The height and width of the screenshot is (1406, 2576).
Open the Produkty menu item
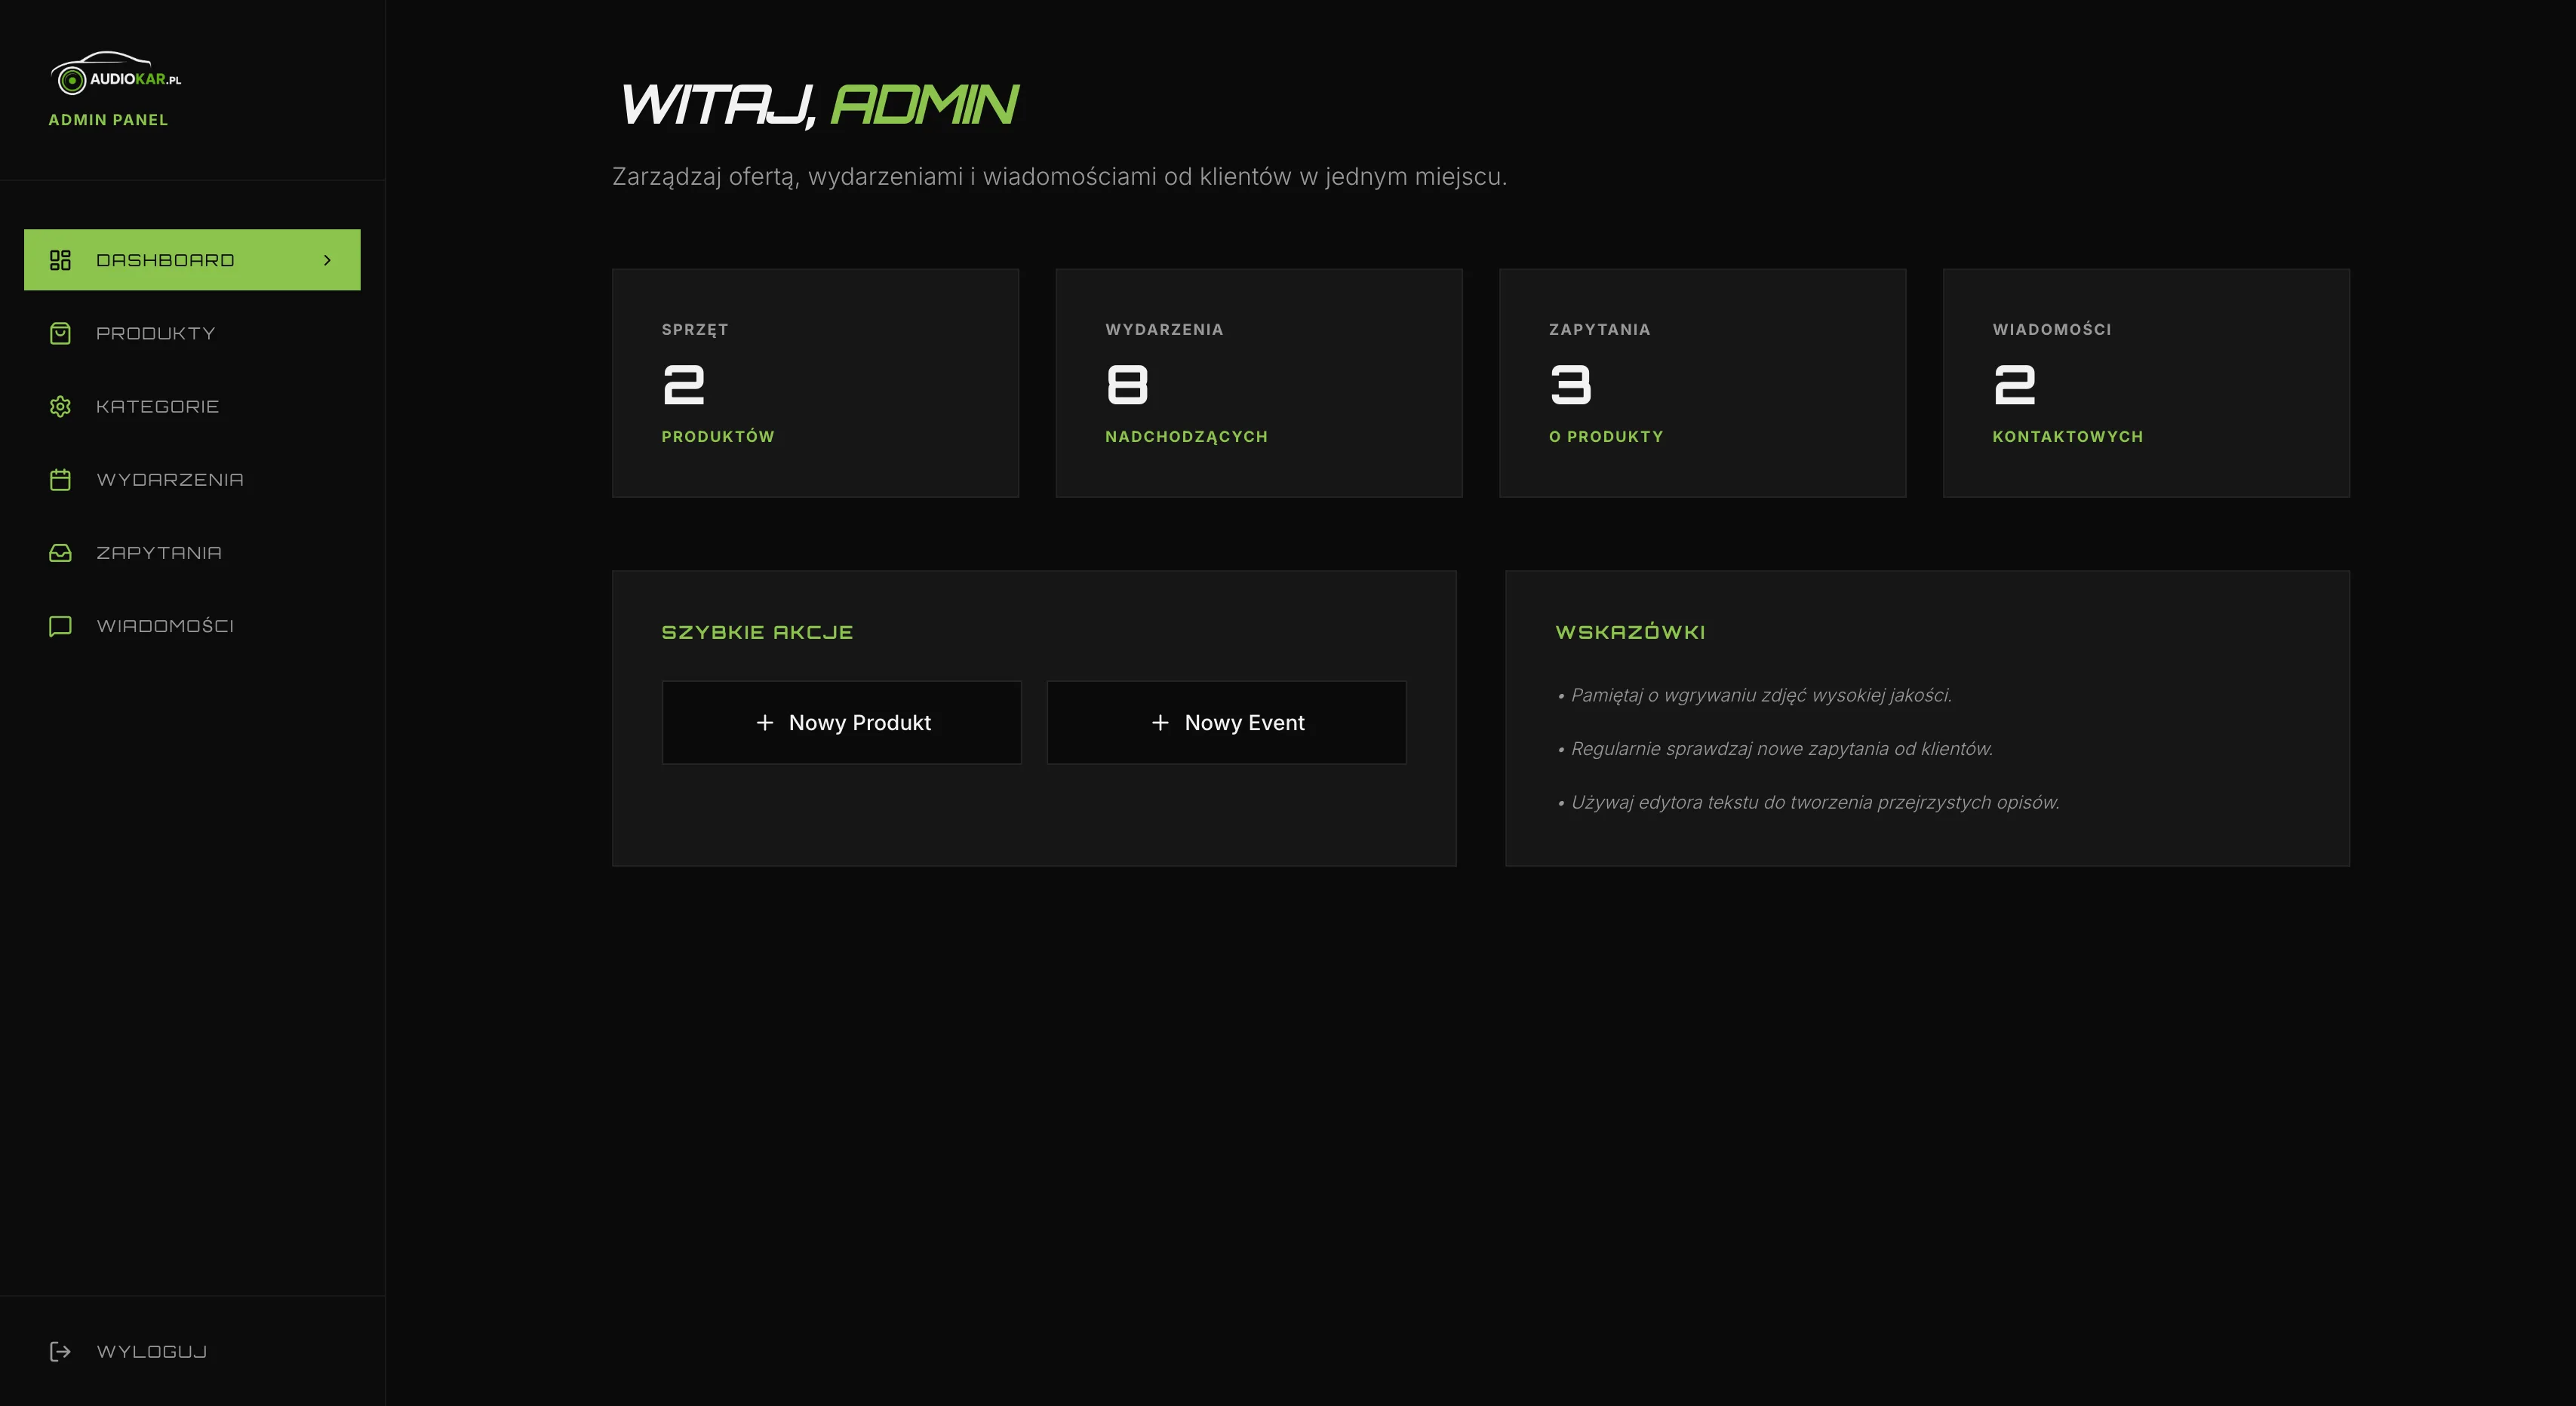point(156,333)
